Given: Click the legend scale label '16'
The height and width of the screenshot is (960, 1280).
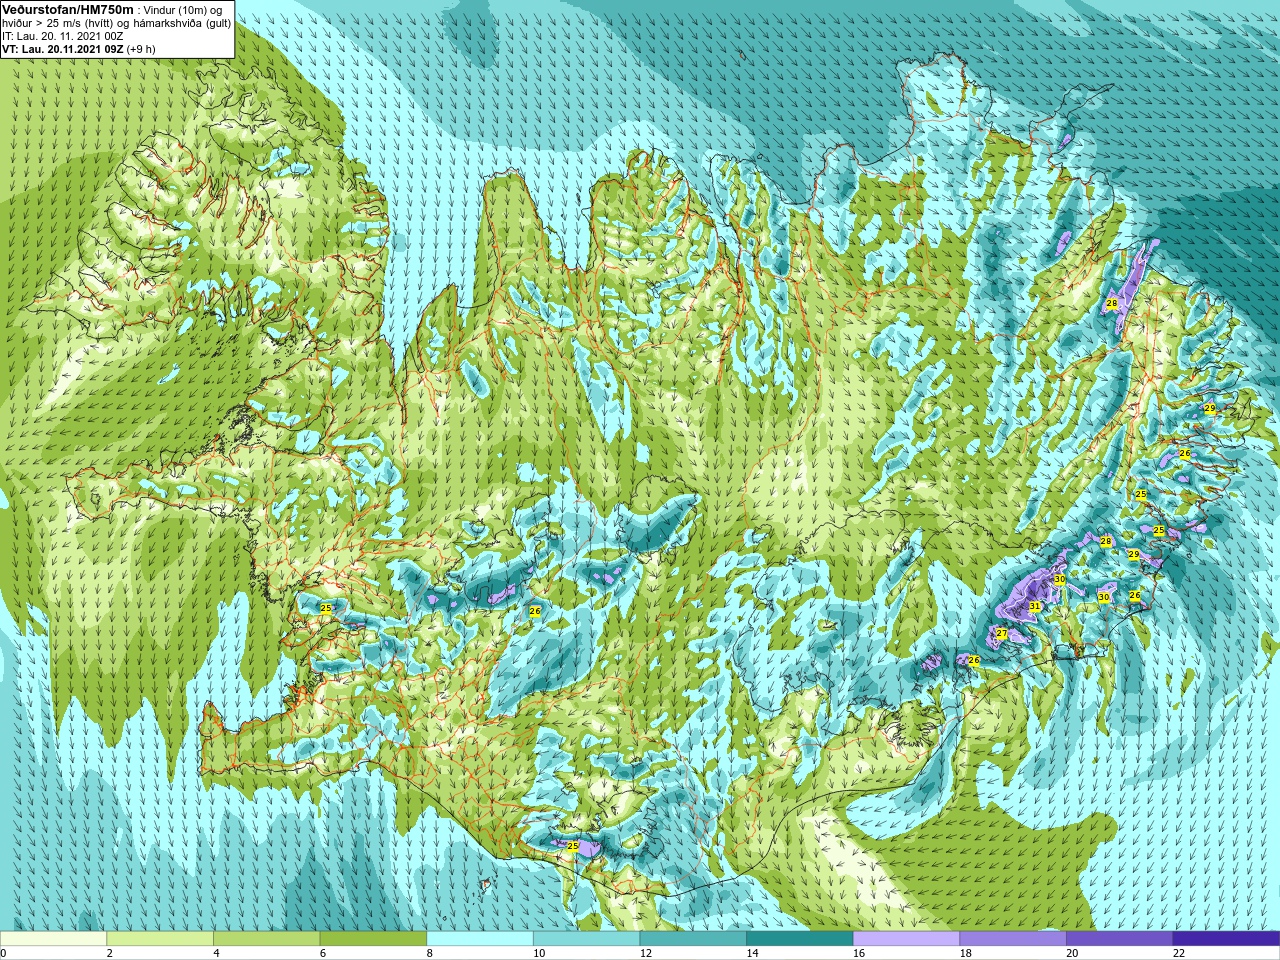Looking at the screenshot, I should pos(858,953).
